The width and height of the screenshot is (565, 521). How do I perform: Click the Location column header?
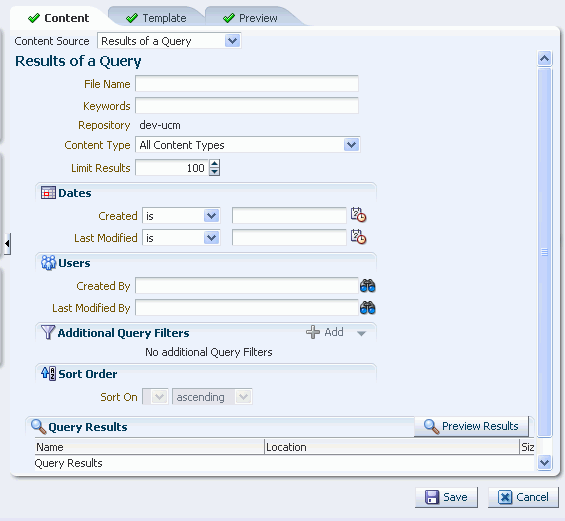[392, 447]
